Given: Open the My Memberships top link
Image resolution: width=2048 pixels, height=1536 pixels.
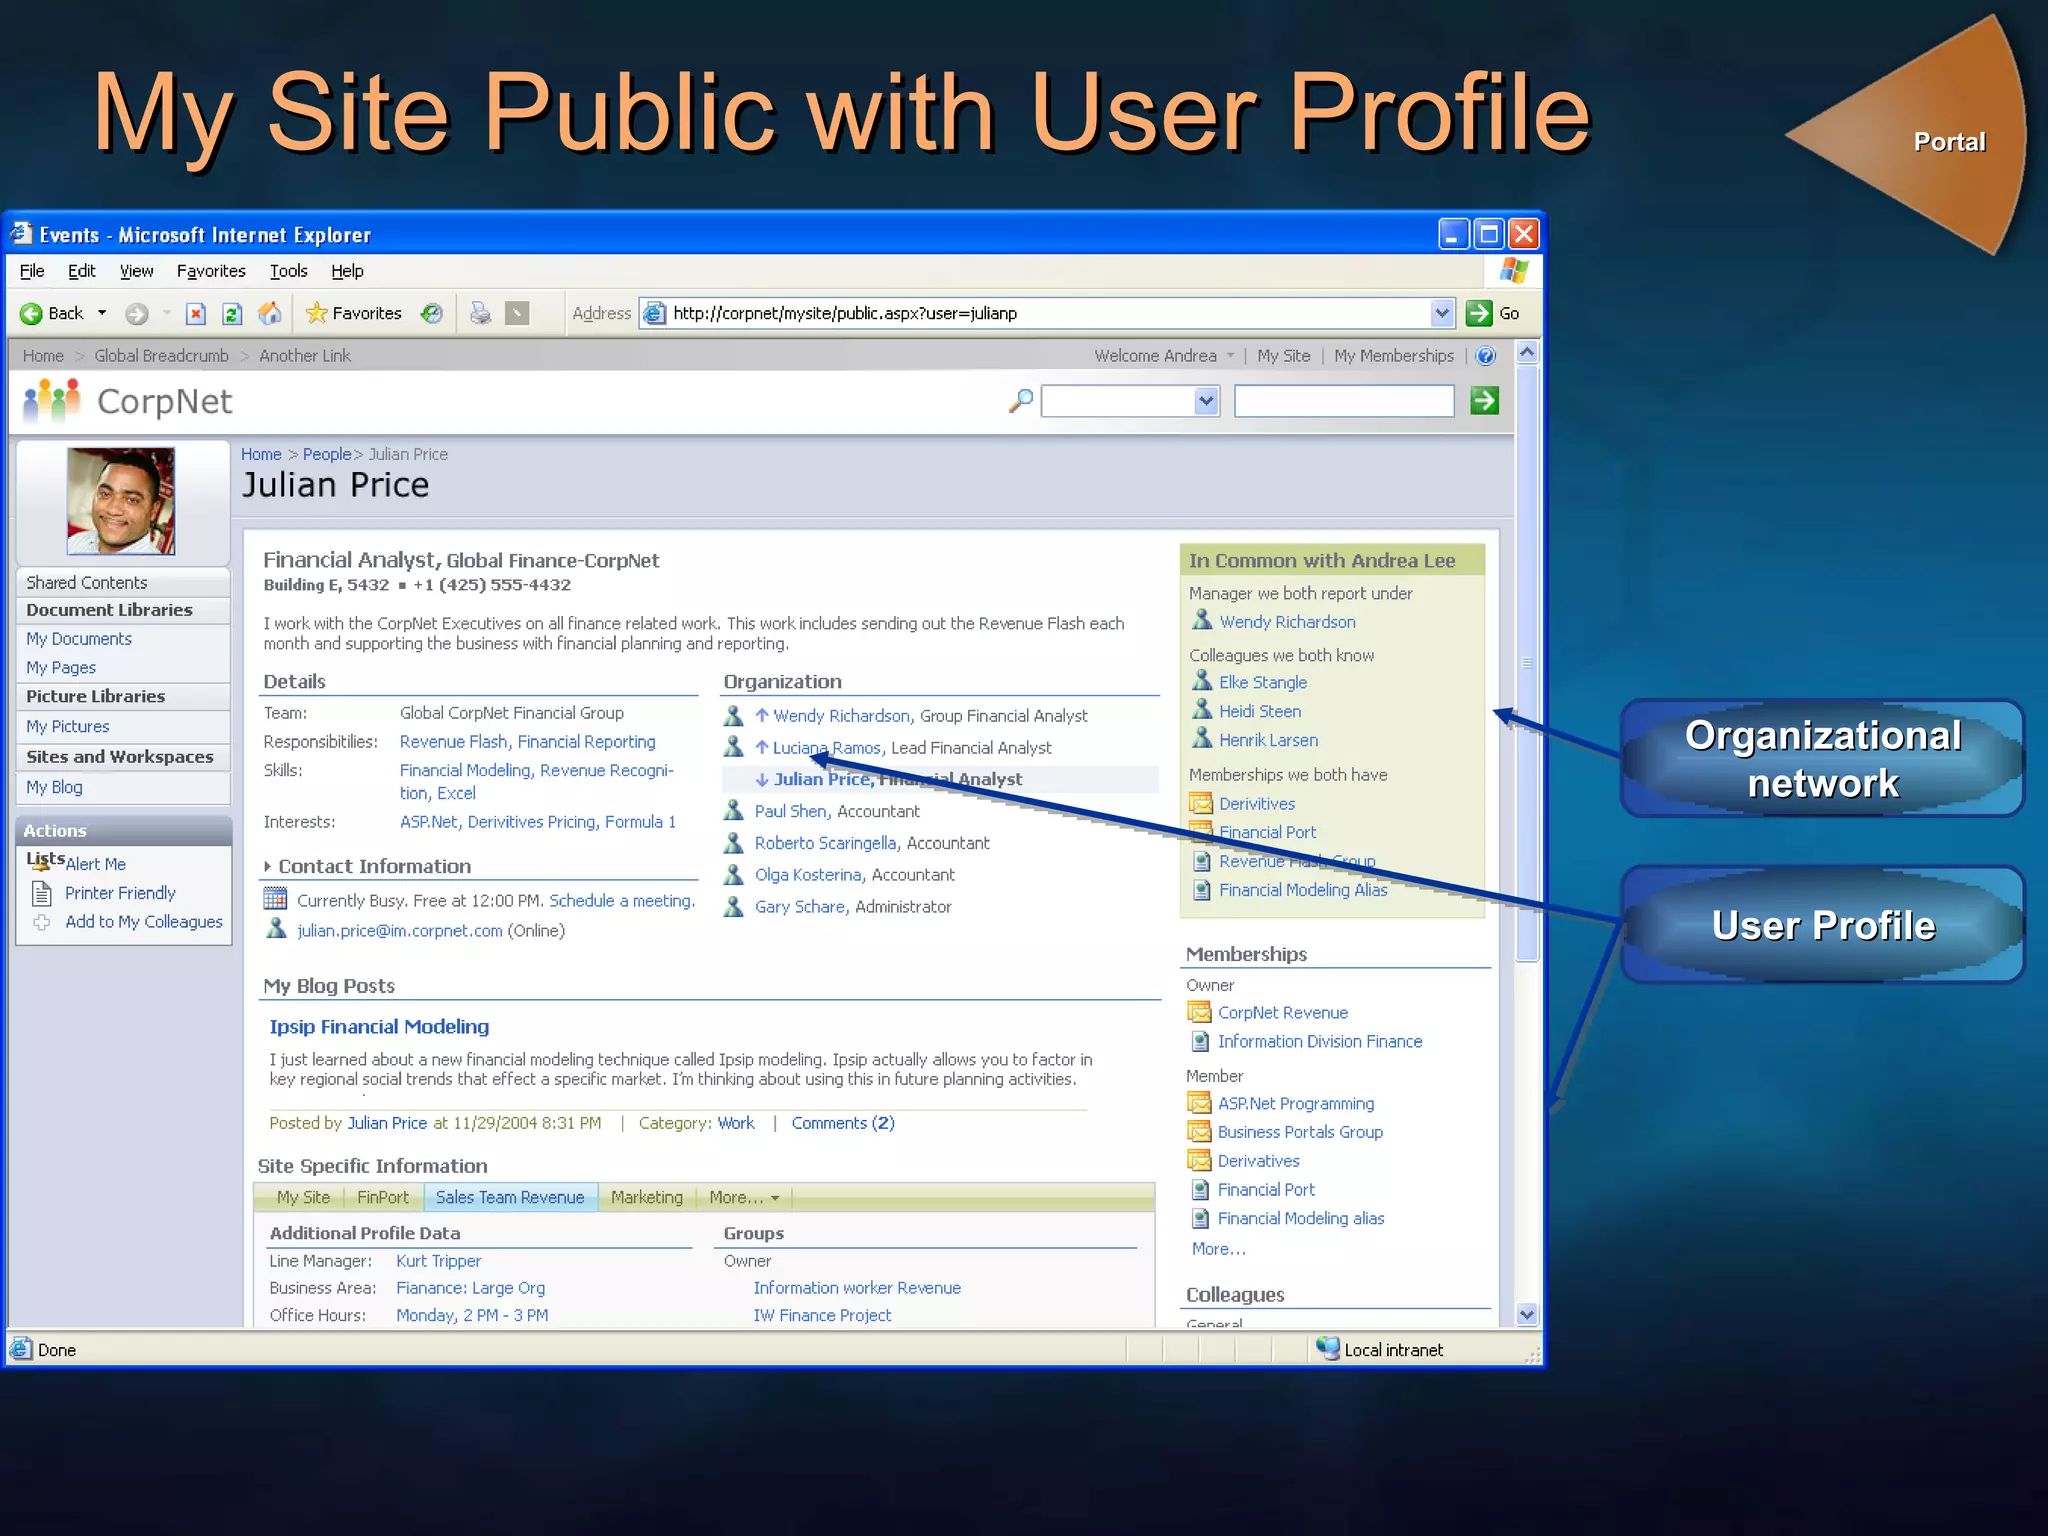Looking at the screenshot, I should (1394, 356).
